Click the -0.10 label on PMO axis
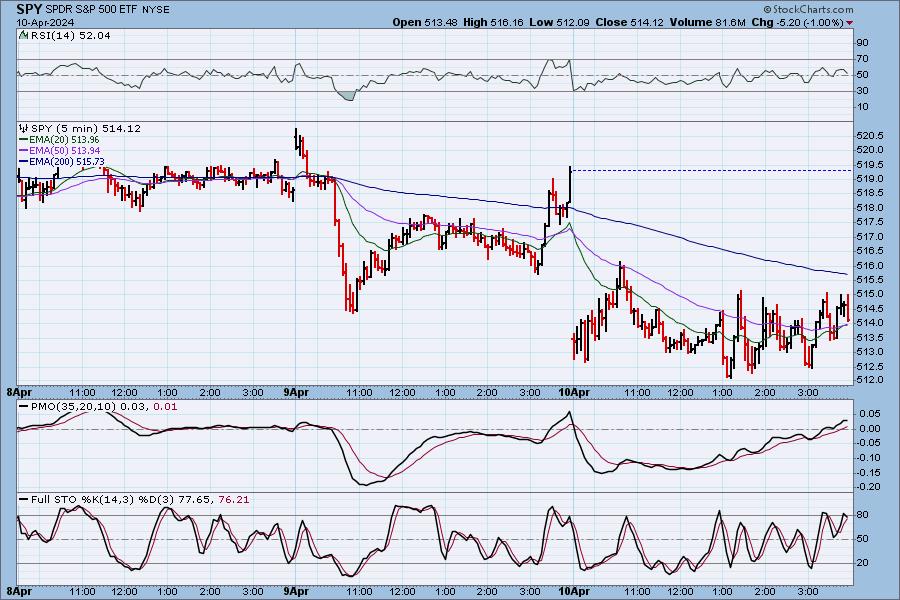 (x=868, y=458)
